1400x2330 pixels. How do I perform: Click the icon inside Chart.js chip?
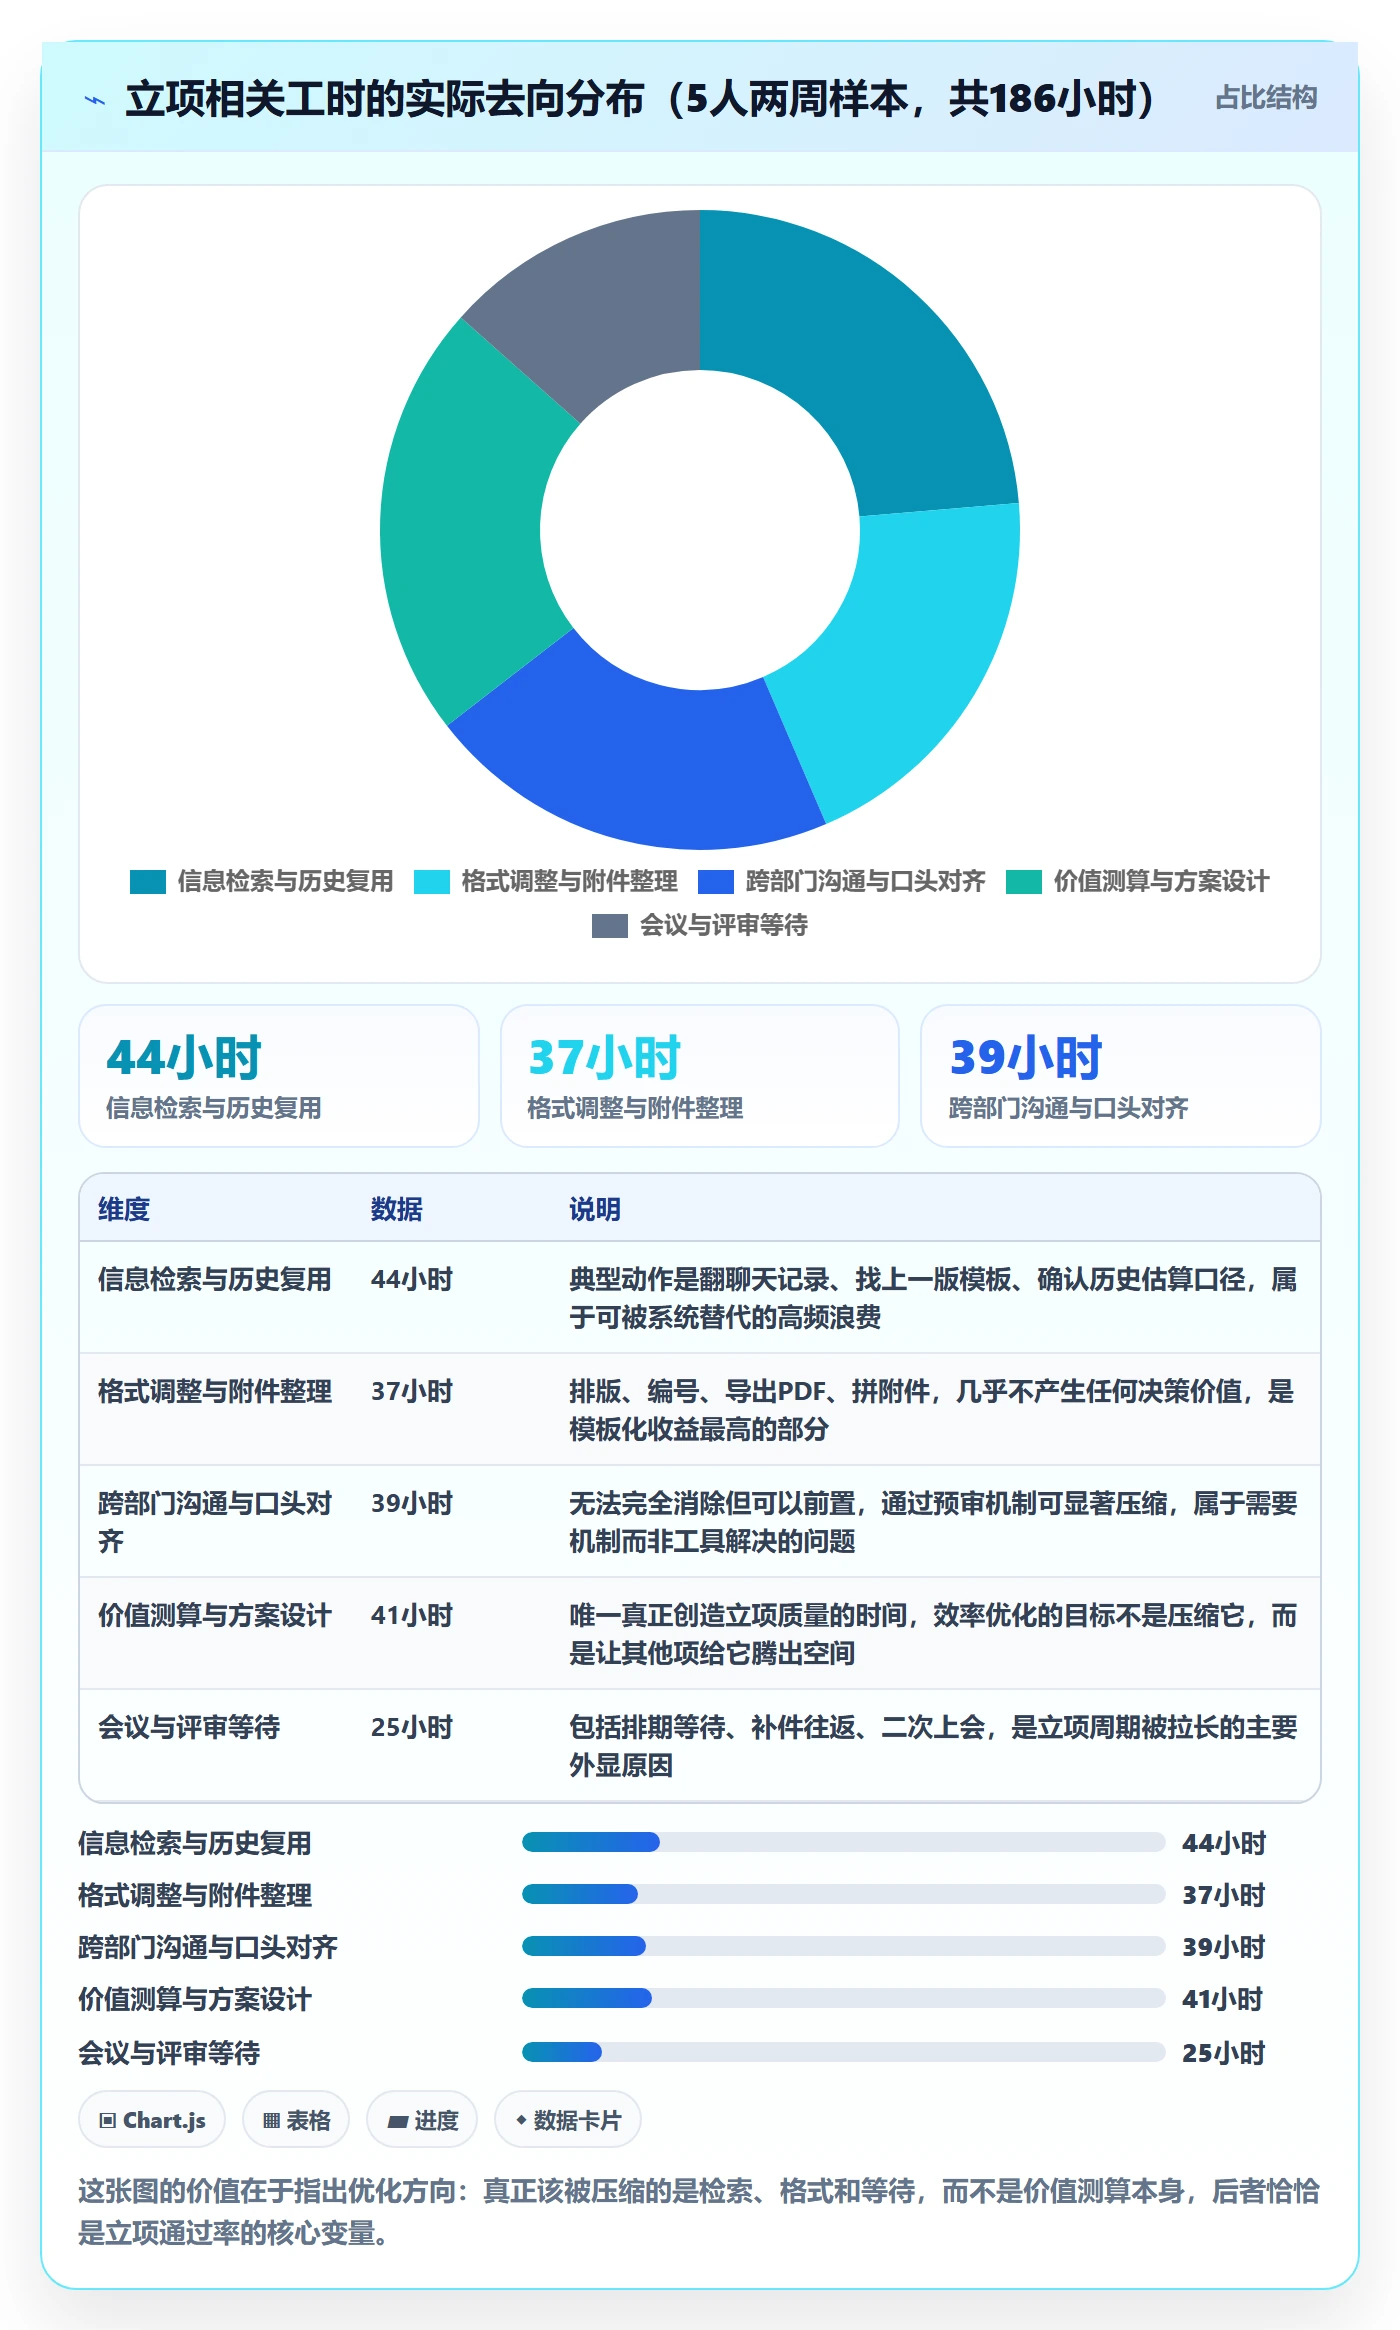point(108,2120)
